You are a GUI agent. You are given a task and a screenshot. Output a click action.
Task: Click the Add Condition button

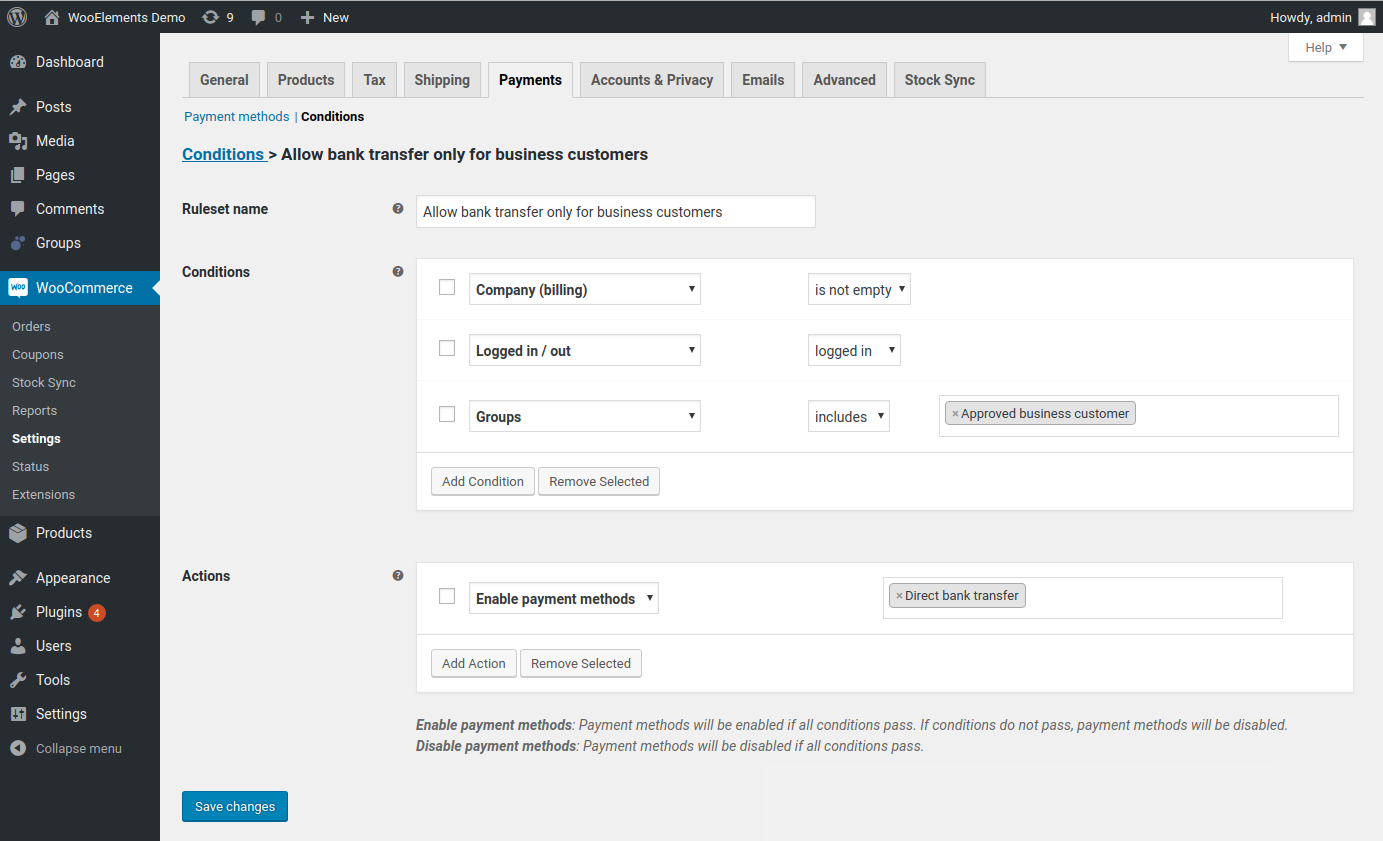click(x=483, y=482)
